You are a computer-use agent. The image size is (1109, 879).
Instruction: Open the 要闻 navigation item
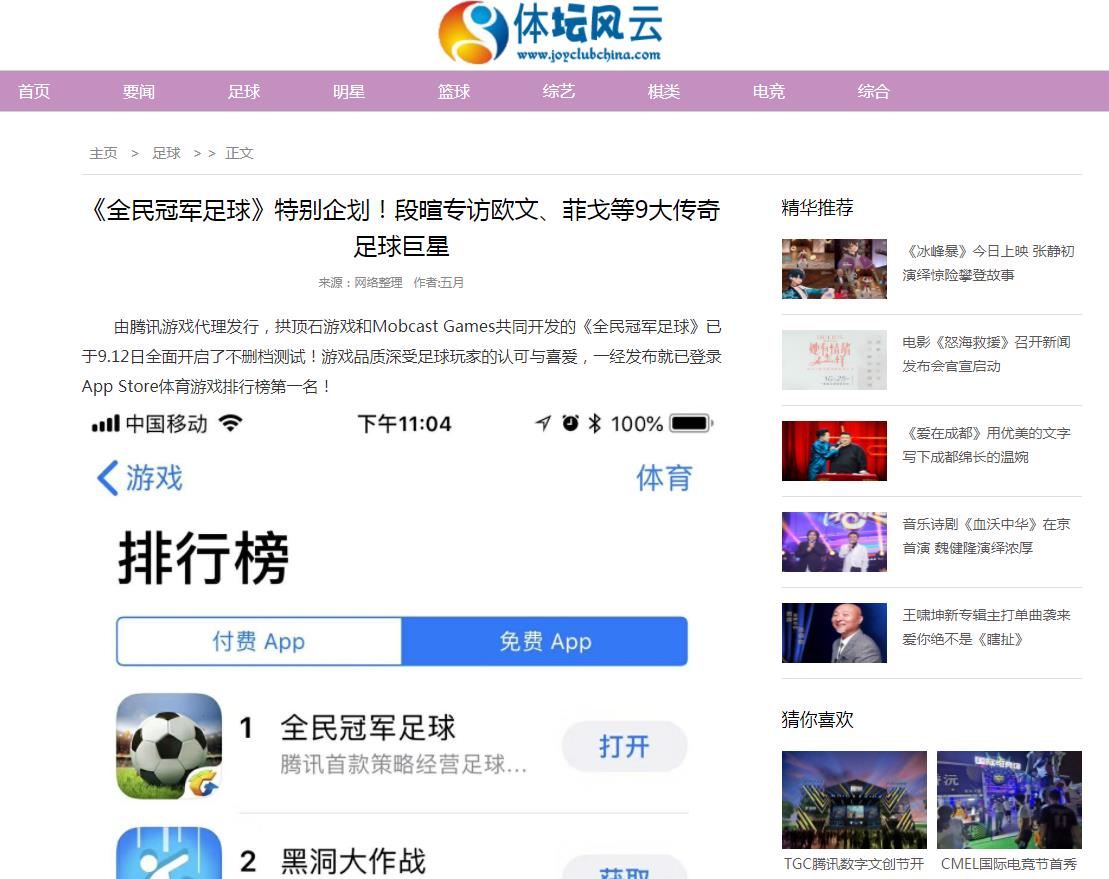point(139,91)
